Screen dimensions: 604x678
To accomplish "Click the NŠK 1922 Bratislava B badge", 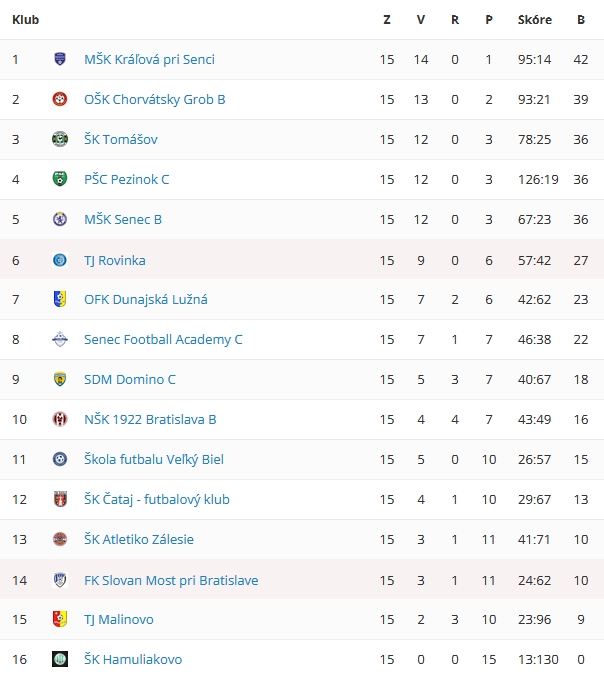I will click(x=60, y=419).
